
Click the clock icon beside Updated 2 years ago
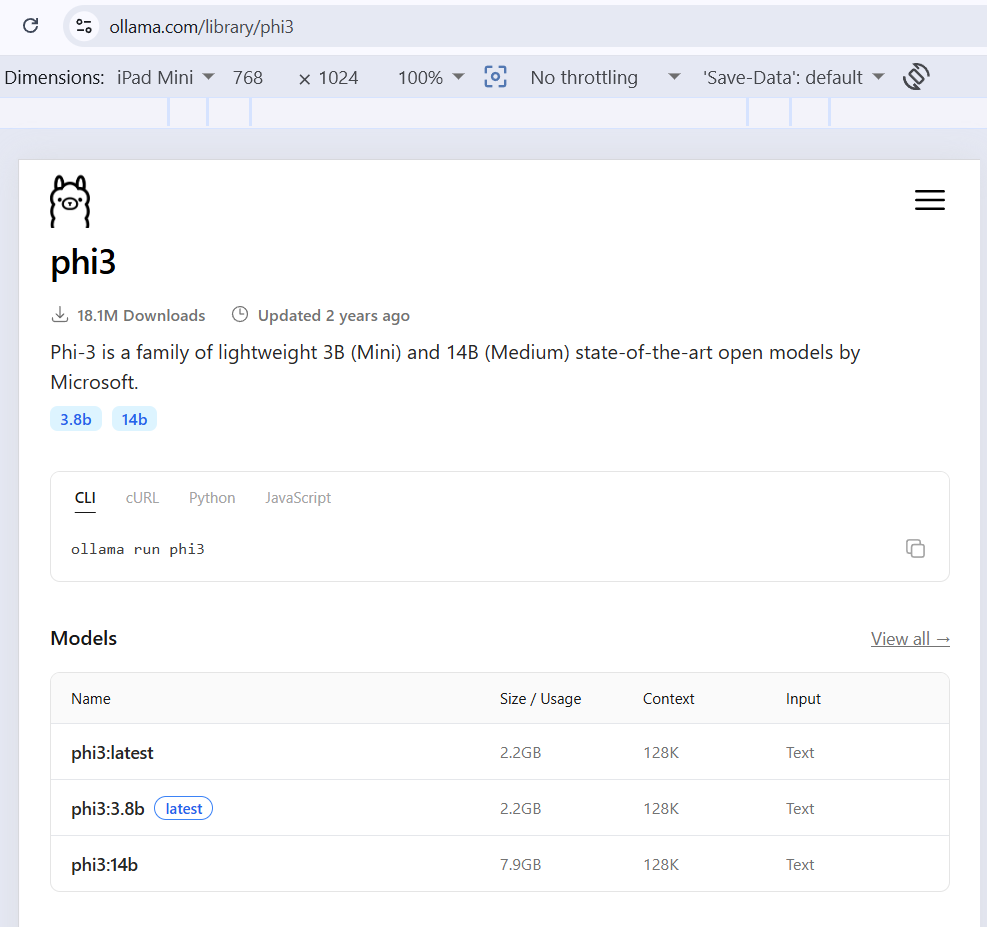coord(240,314)
